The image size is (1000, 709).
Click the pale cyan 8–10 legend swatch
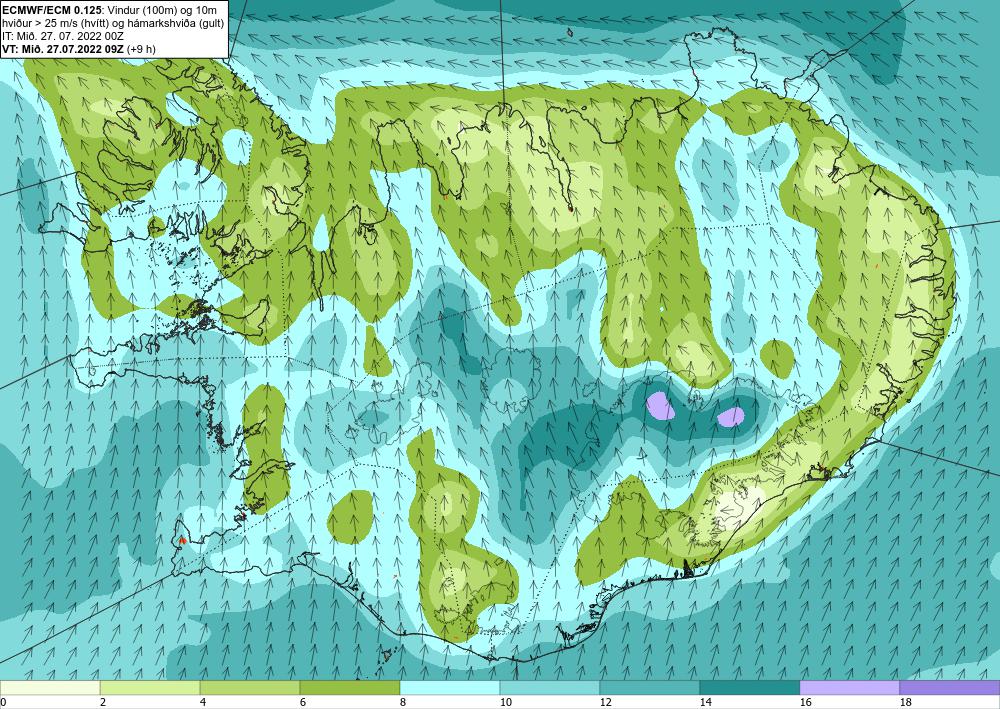pos(450,688)
